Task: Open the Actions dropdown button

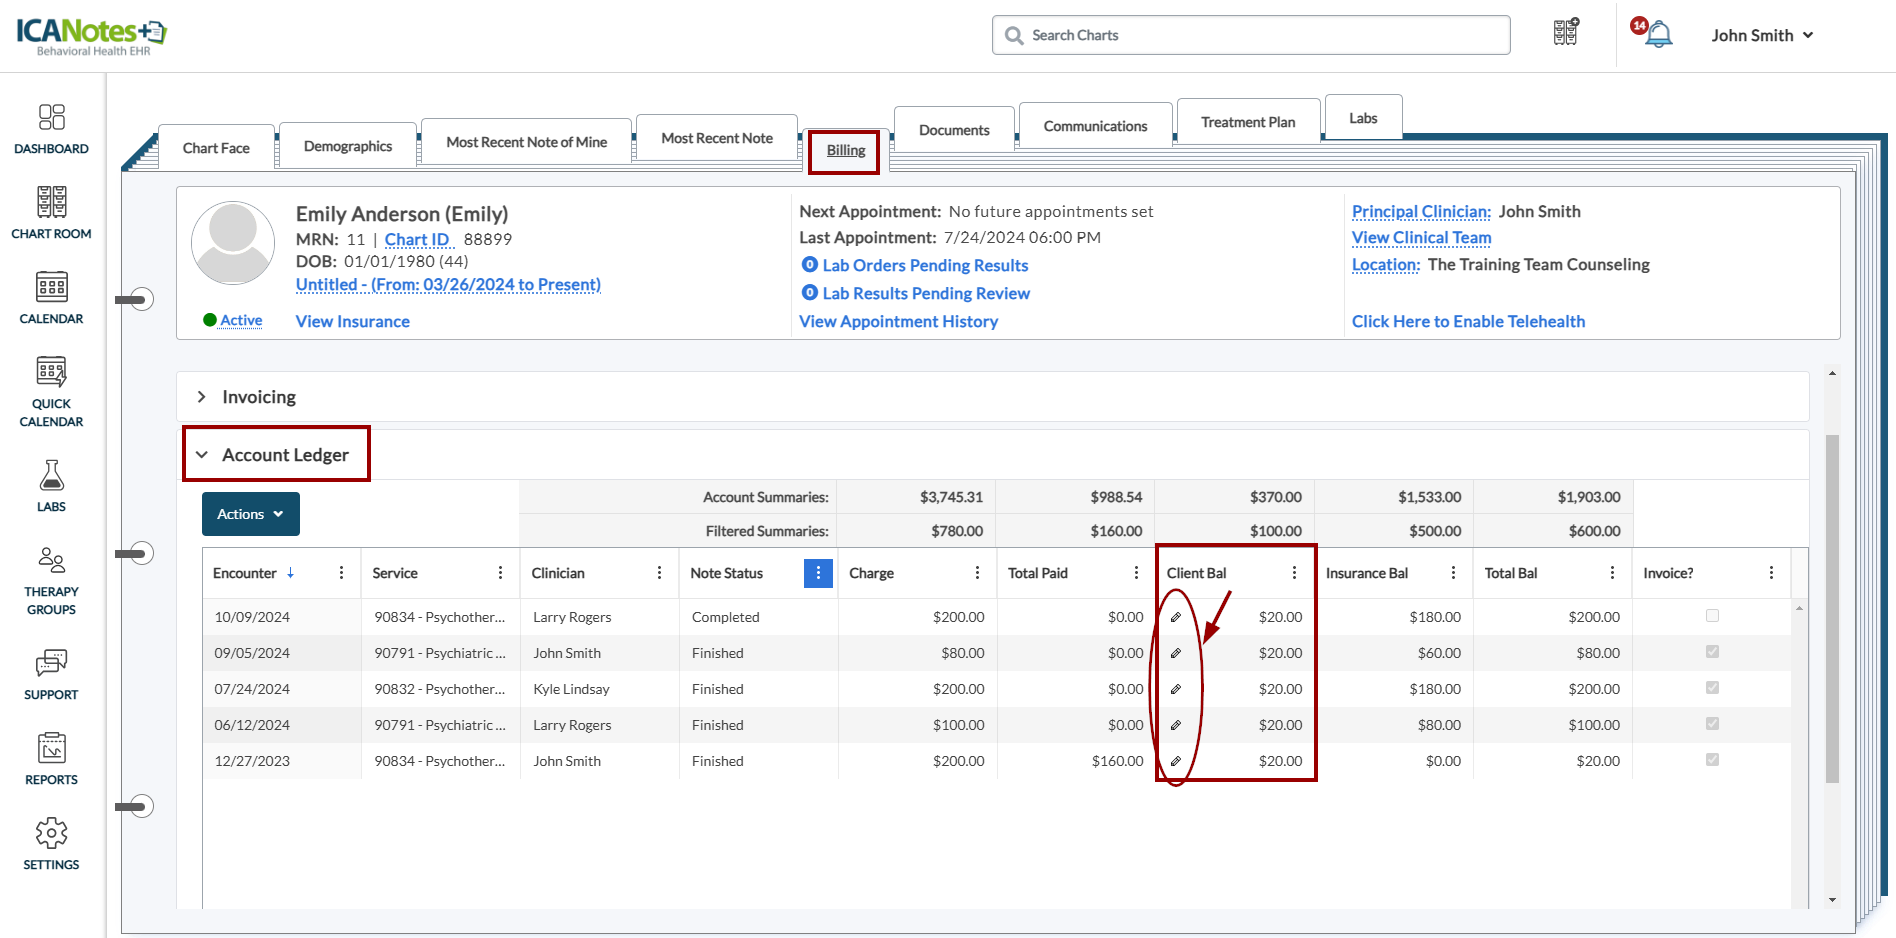Action: point(250,514)
